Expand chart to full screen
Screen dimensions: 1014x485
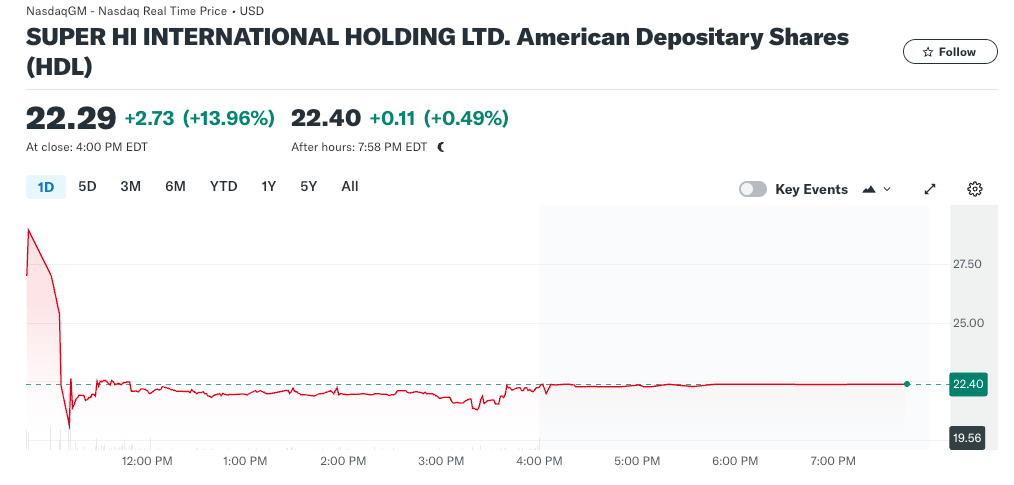click(x=929, y=189)
